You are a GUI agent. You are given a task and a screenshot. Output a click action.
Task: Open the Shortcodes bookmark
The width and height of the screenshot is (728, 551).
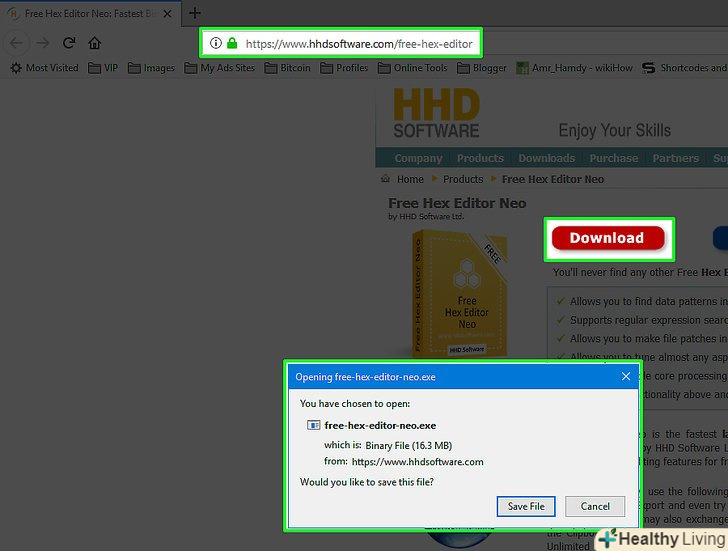coord(685,68)
